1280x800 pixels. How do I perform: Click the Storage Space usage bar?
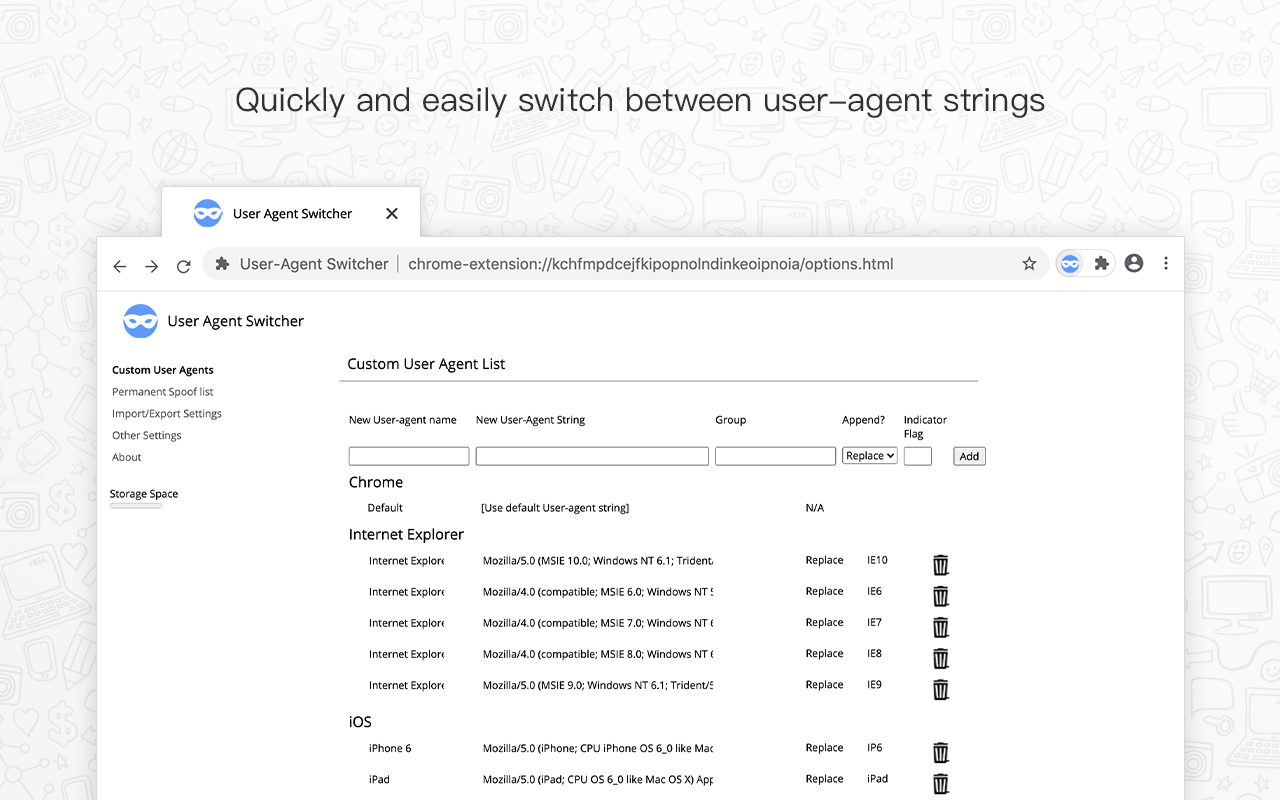tap(137, 505)
